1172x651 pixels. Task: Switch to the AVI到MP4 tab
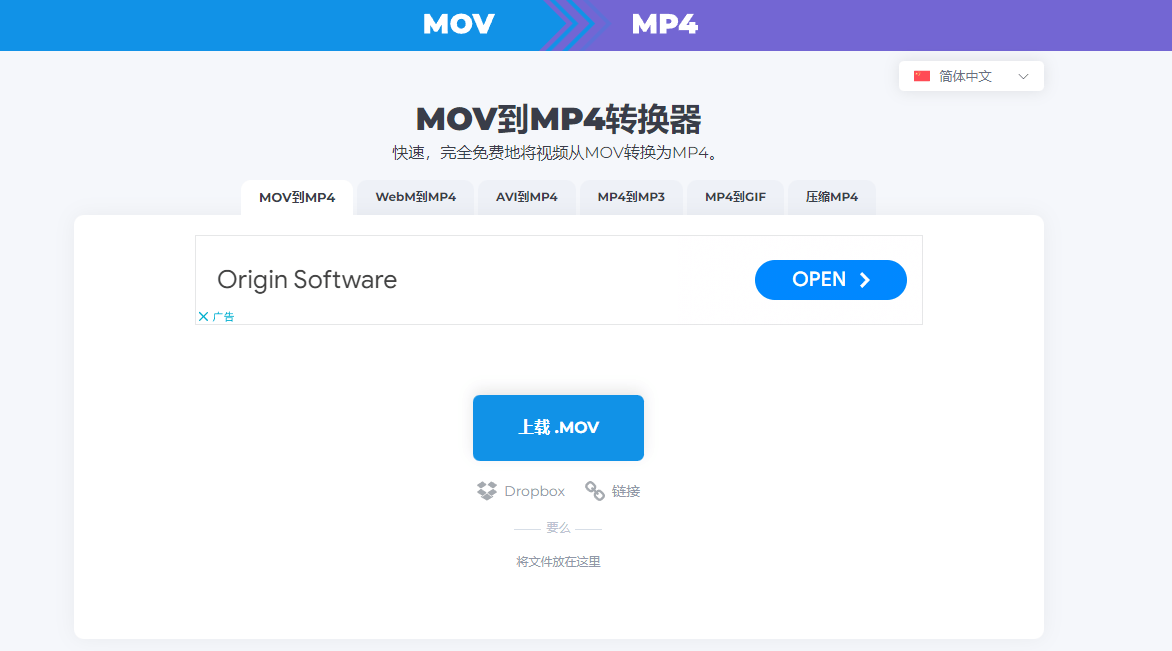pyautogui.click(x=526, y=197)
